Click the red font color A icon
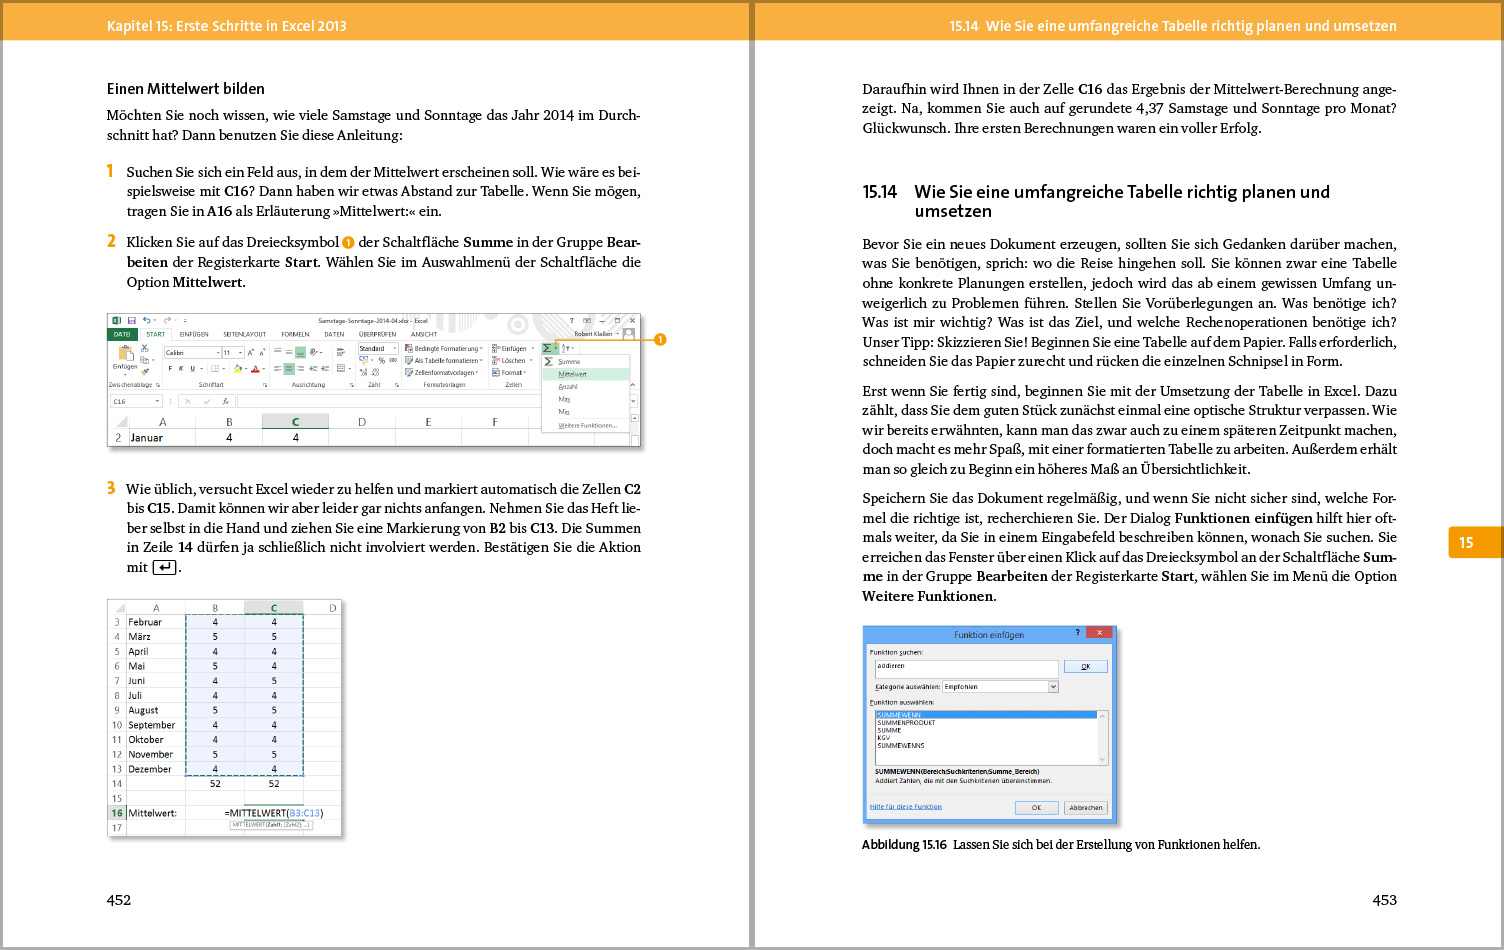The height and width of the screenshot is (950, 1504). pos(255,369)
